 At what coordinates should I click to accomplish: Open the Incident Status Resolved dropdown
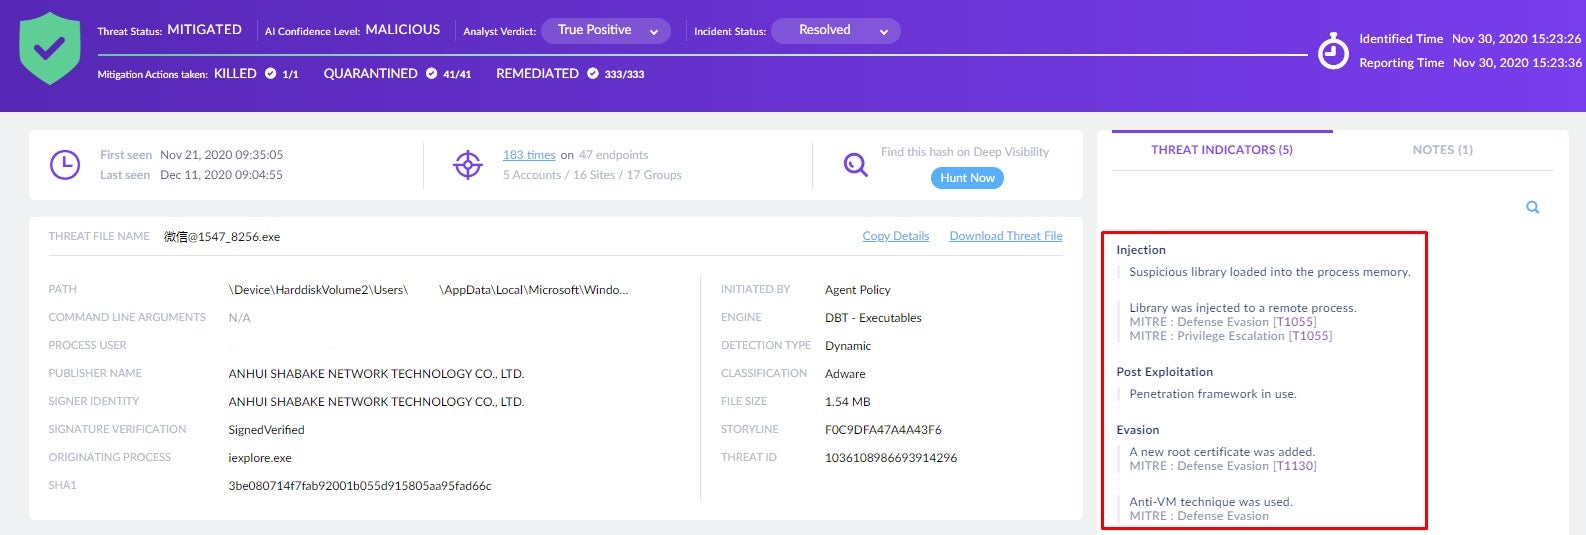coord(835,31)
